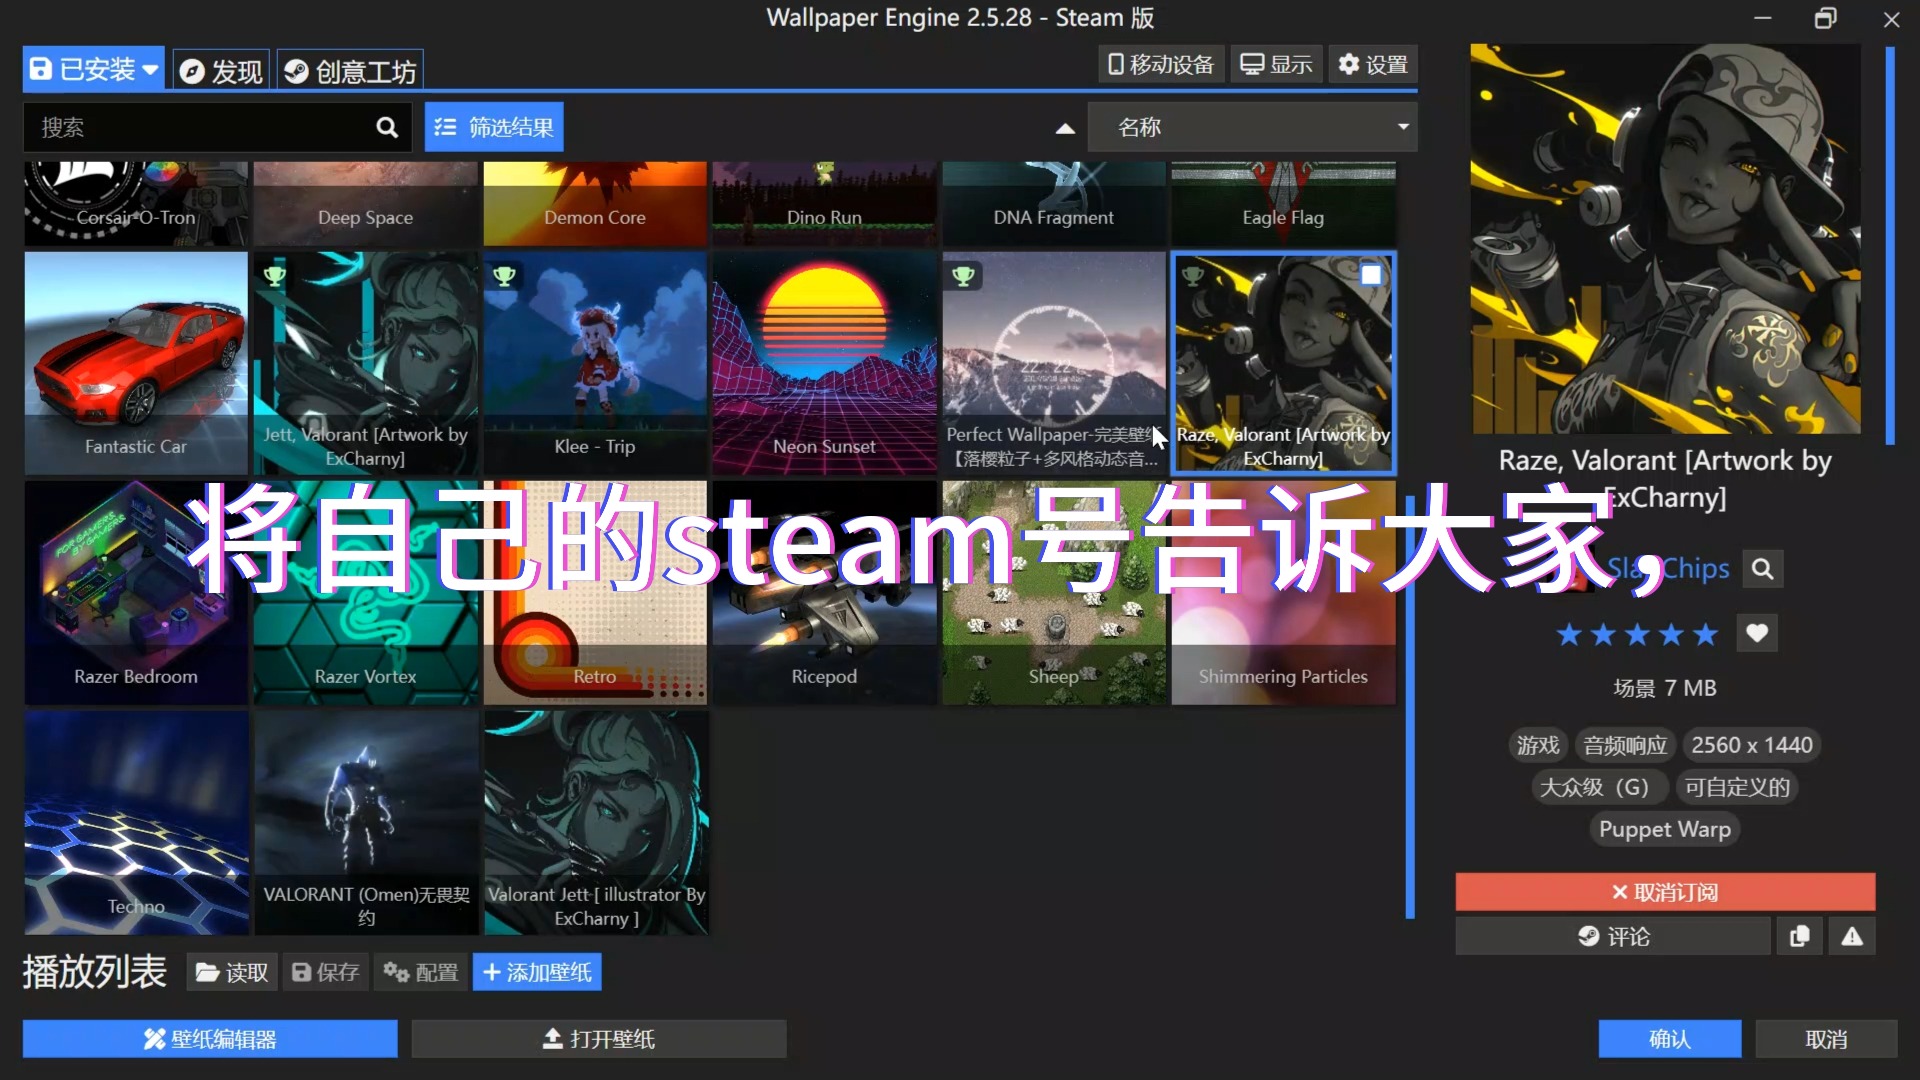Rate wallpaper using the first star
This screenshot has height=1080, width=1920.
pyautogui.click(x=1569, y=634)
